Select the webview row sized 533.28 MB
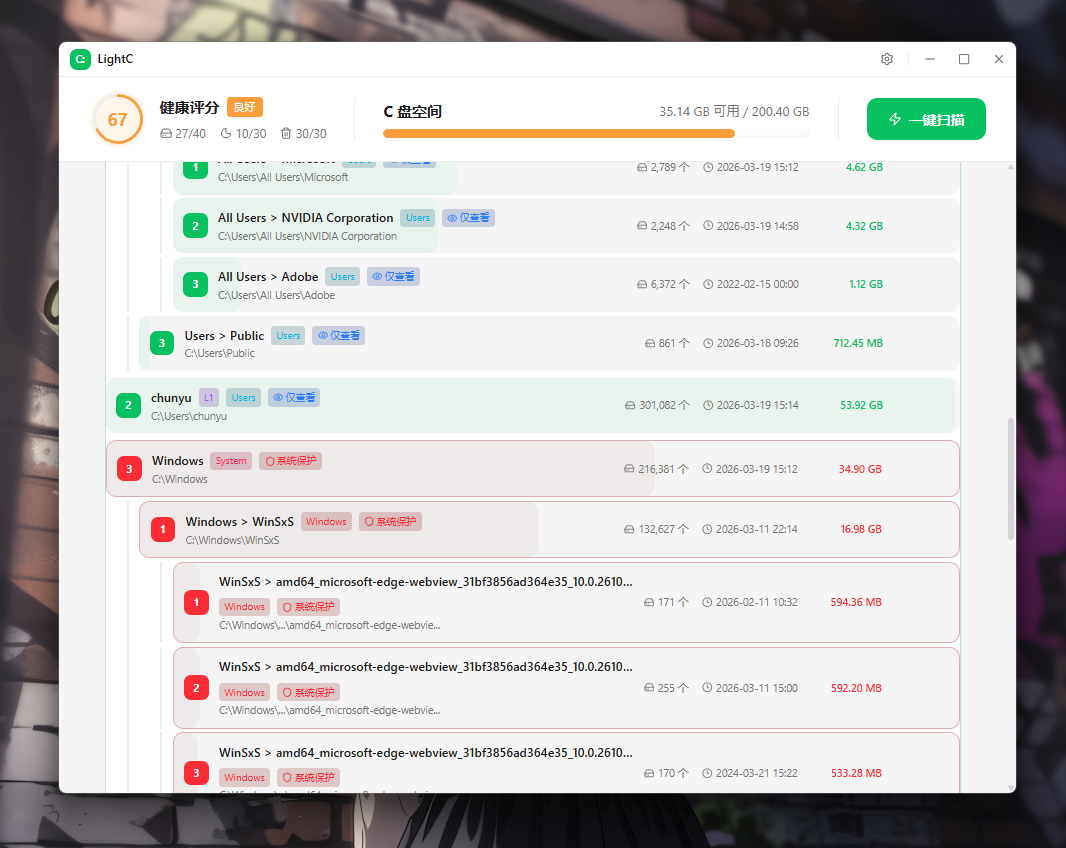Screen dimensions: 1066x848 (x=566, y=763)
